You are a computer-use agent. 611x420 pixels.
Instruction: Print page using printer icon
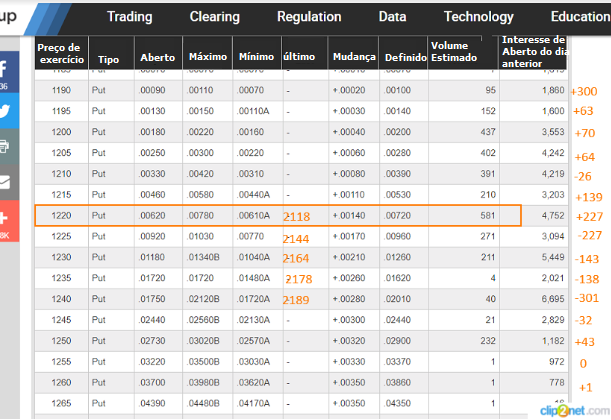pos(5,146)
